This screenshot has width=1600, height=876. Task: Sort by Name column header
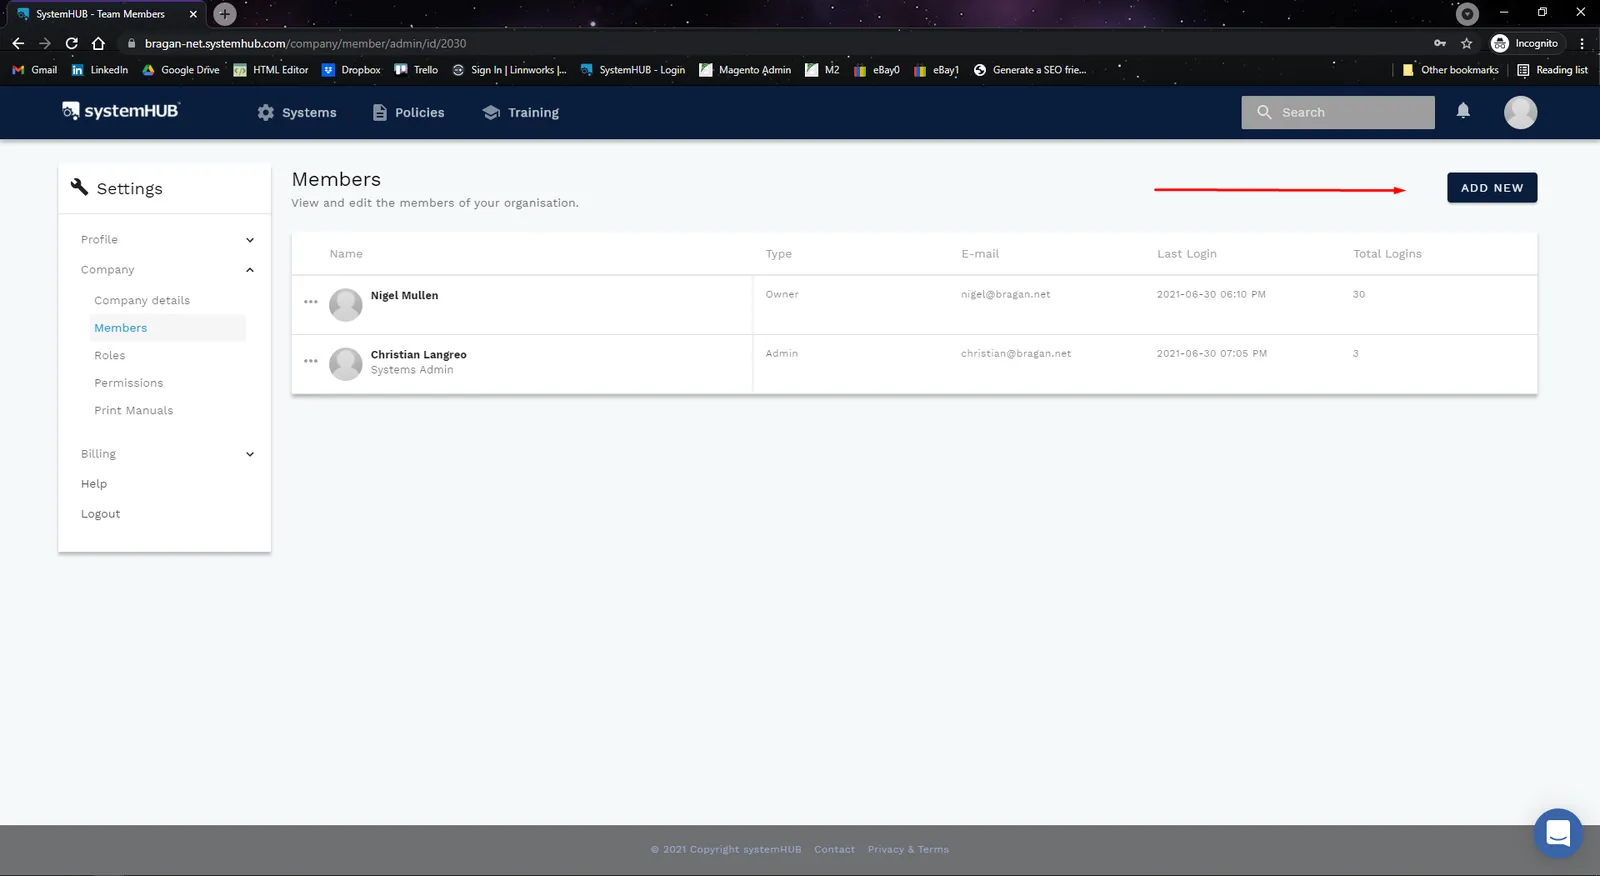point(346,254)
